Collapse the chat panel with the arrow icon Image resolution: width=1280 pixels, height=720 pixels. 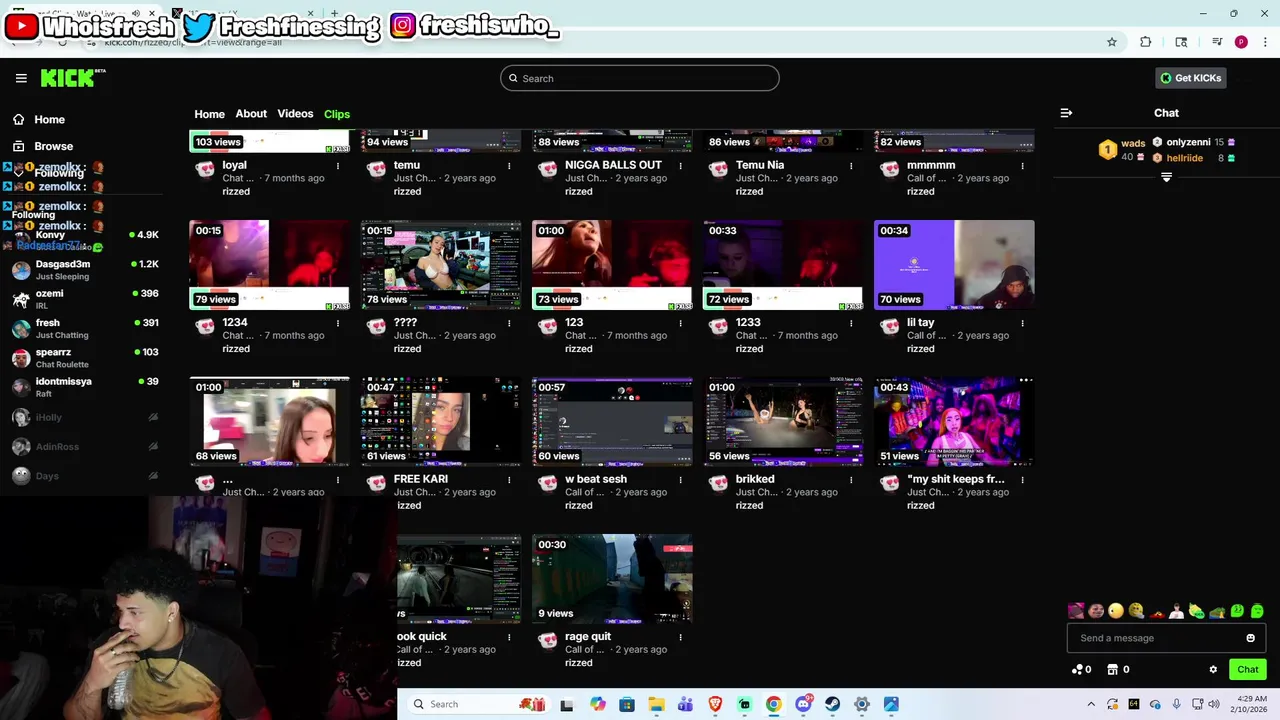tap(1066, 113)
